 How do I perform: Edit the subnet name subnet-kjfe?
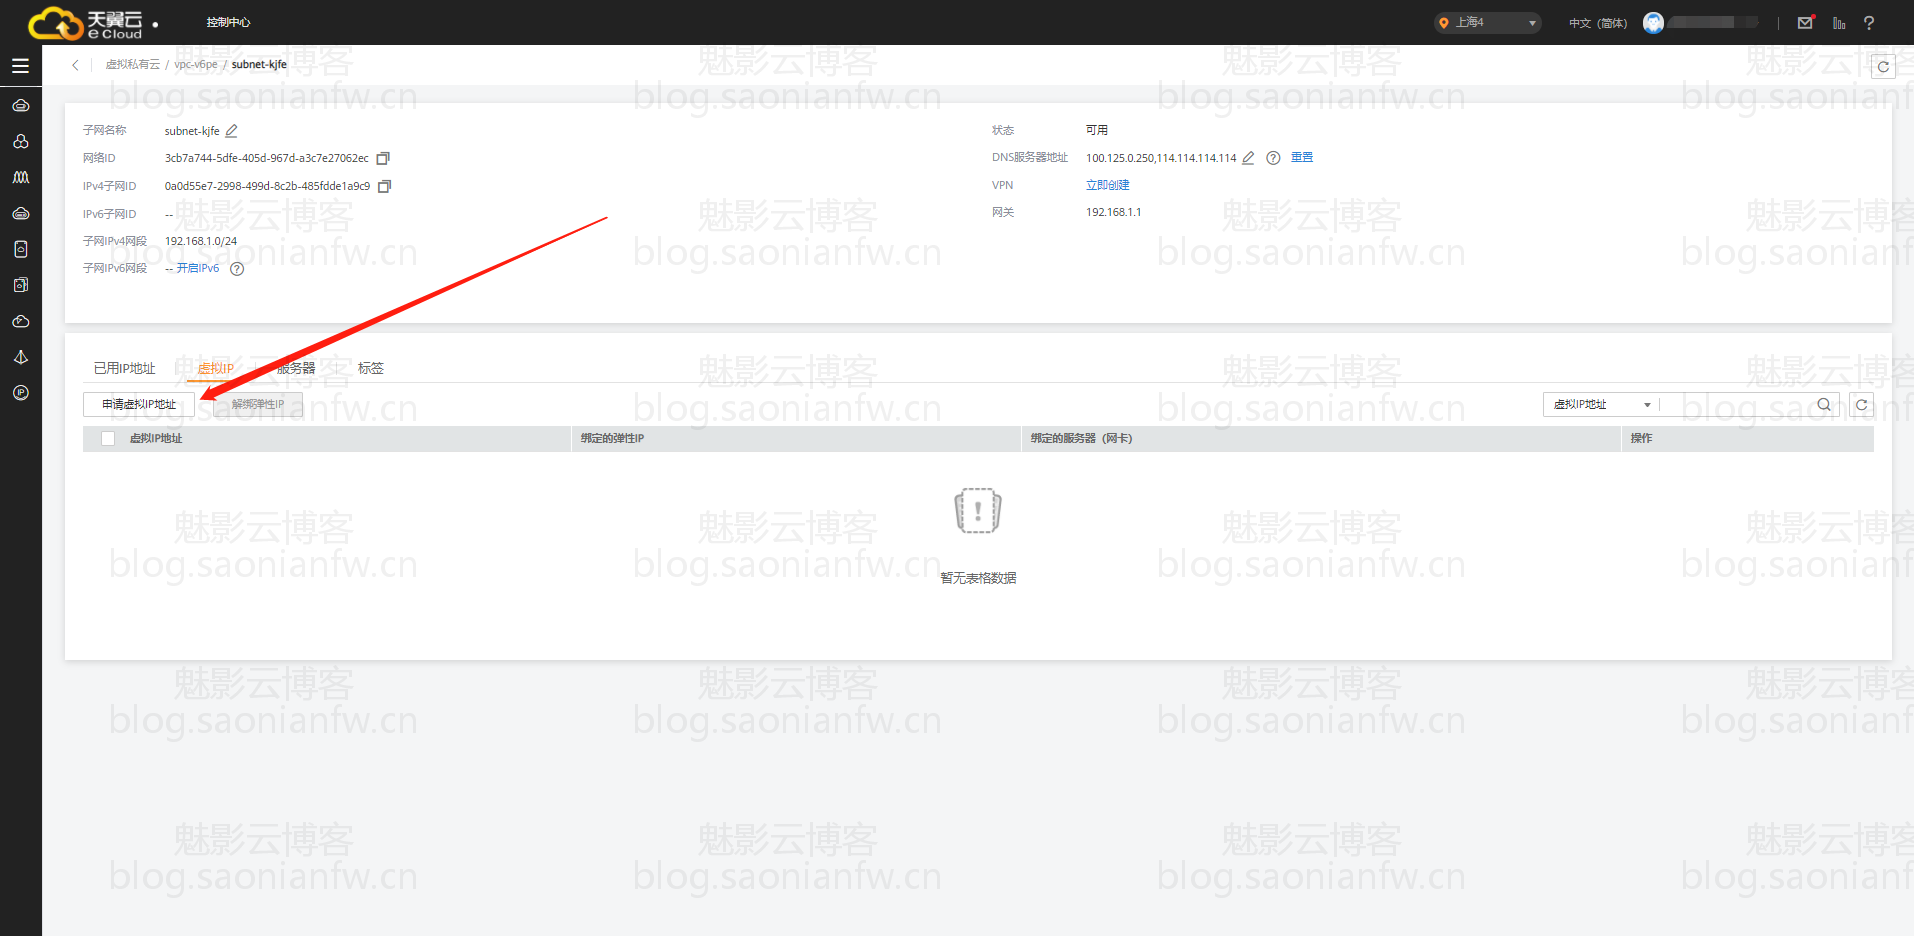[x=232, y=131]
